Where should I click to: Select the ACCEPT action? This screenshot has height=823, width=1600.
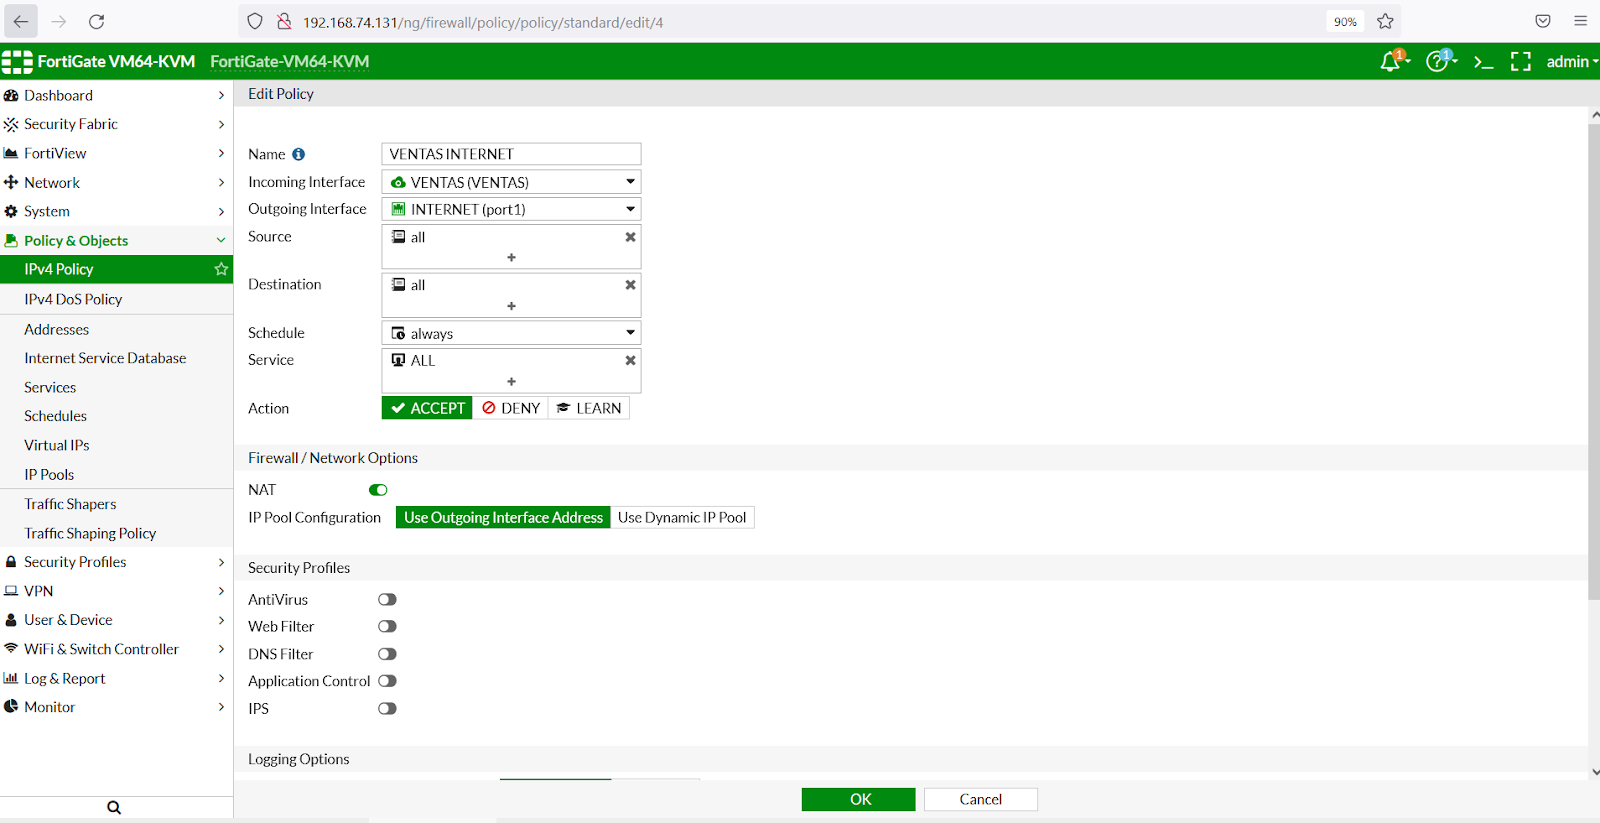[427, 408]
